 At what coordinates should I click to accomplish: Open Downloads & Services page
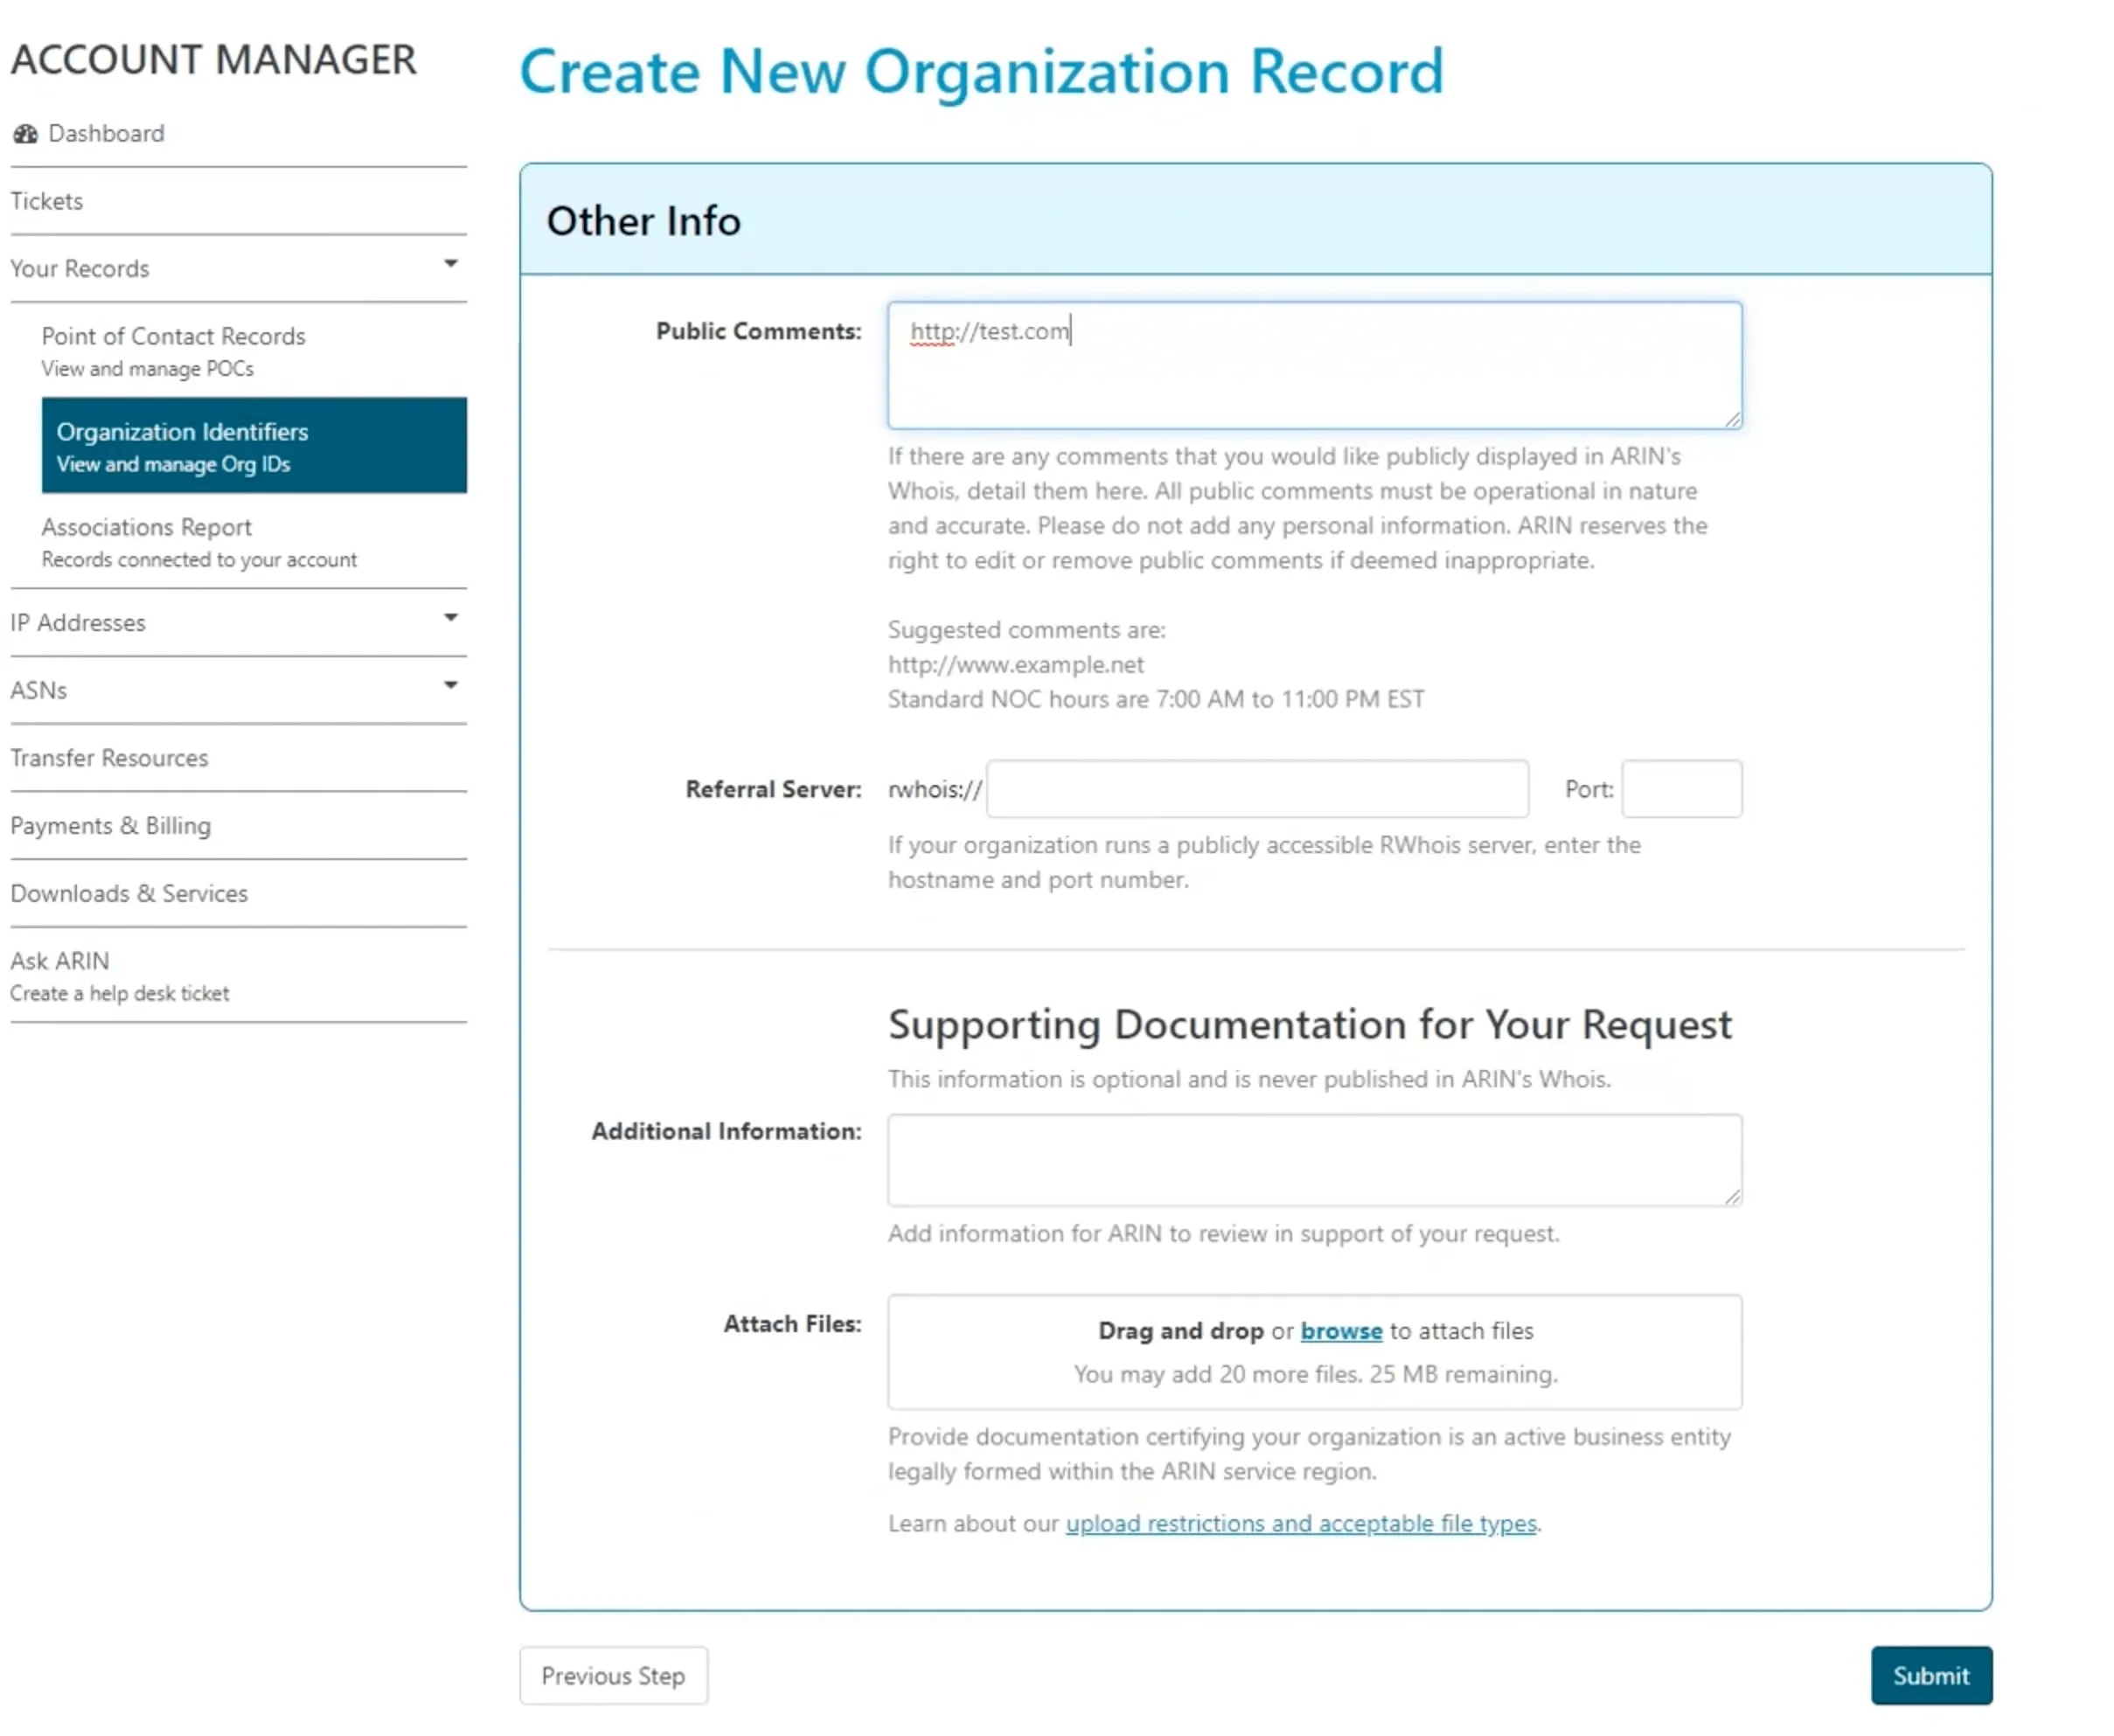click(x=129, y=894)
